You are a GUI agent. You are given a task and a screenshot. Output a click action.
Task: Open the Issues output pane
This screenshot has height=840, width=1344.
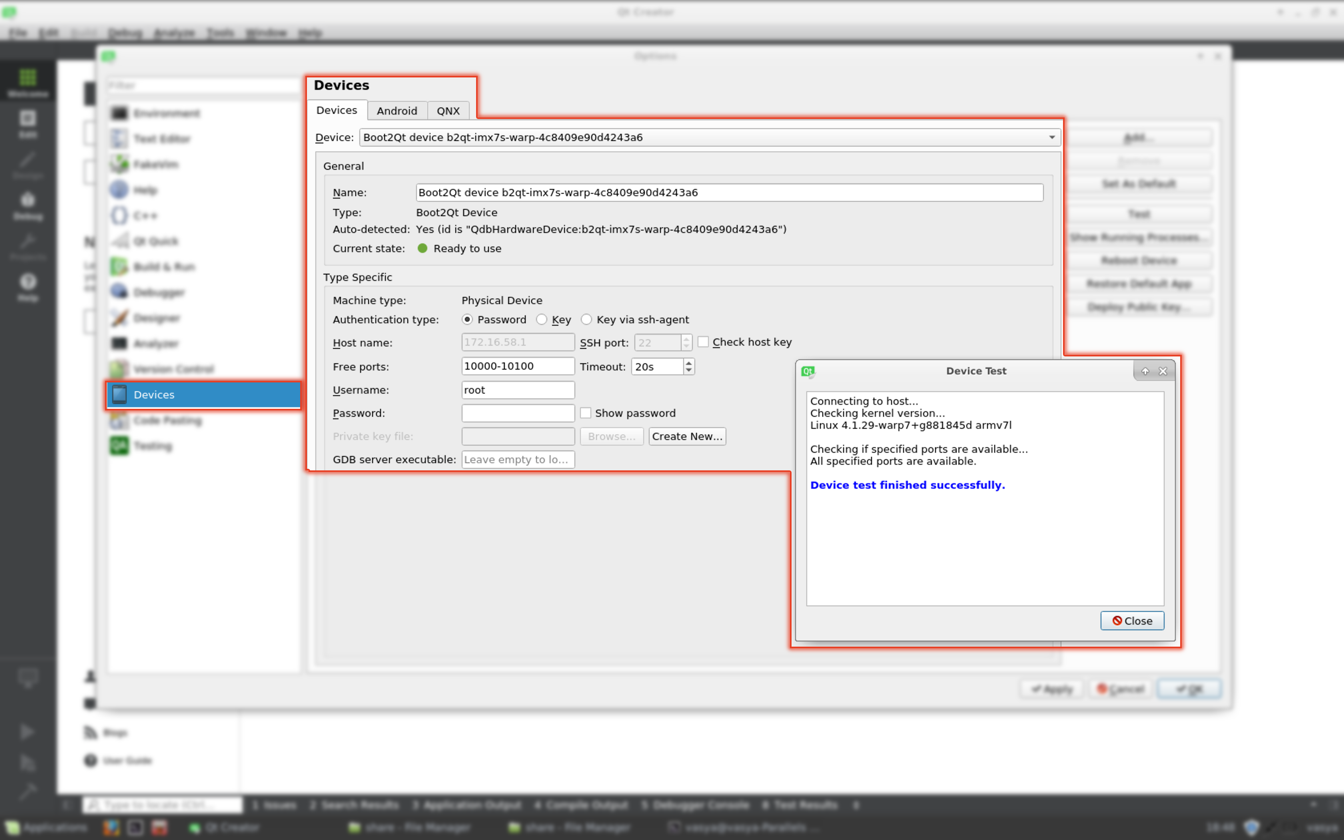(x=274, y=805)
